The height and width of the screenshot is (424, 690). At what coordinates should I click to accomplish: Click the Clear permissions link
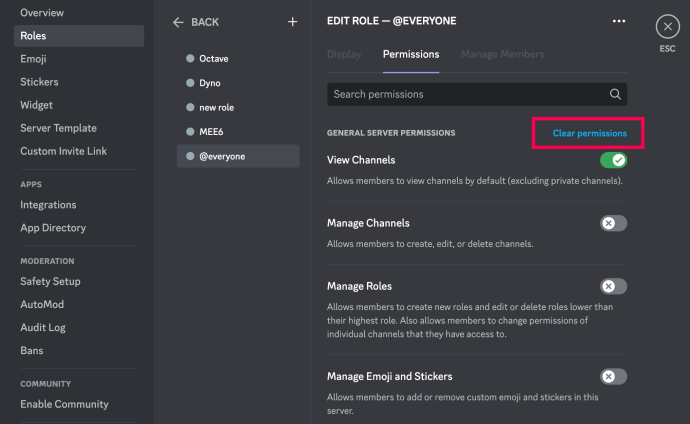[x=589, y=133]
